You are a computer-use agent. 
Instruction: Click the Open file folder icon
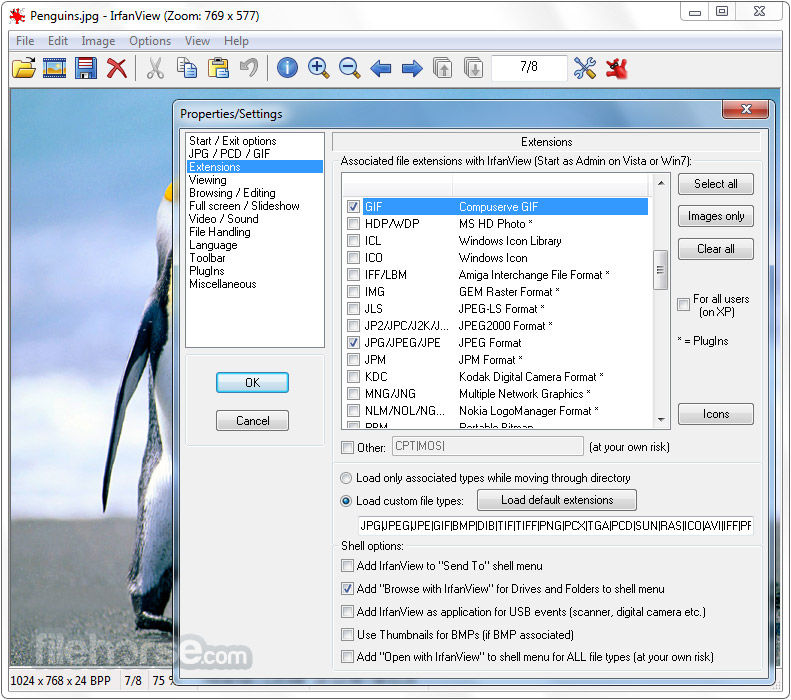pos(24,68)
